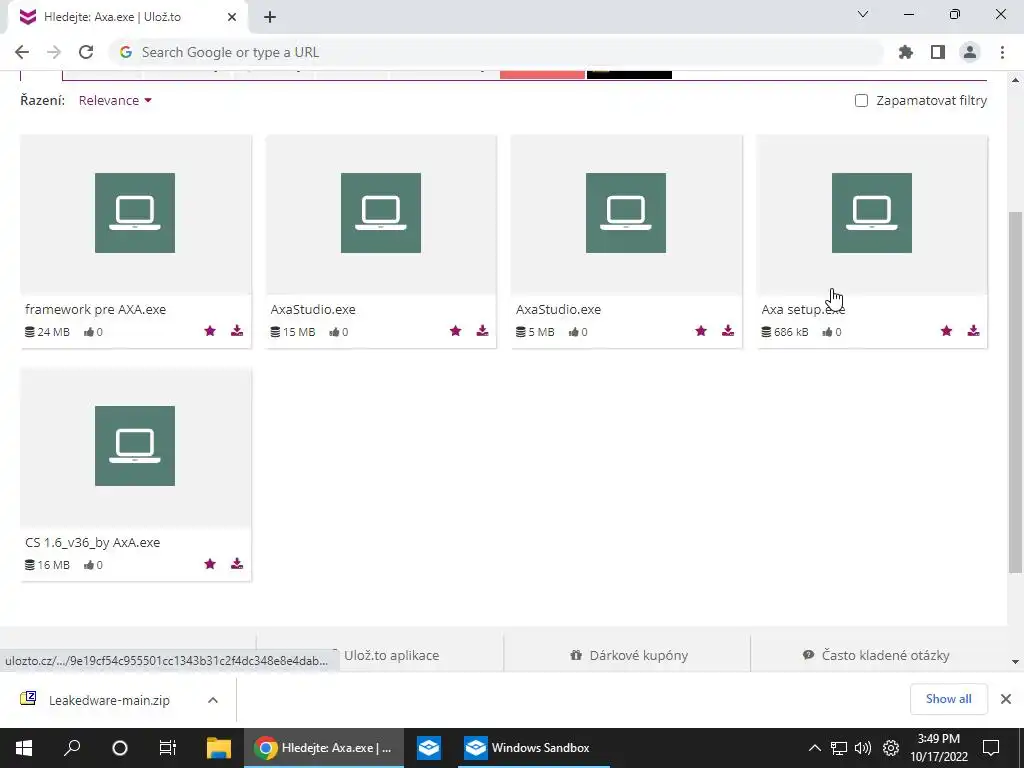Open Často kladené otázky footer link
The width and height of the screenshot is (1024, 768).
(x=876, y=656)
